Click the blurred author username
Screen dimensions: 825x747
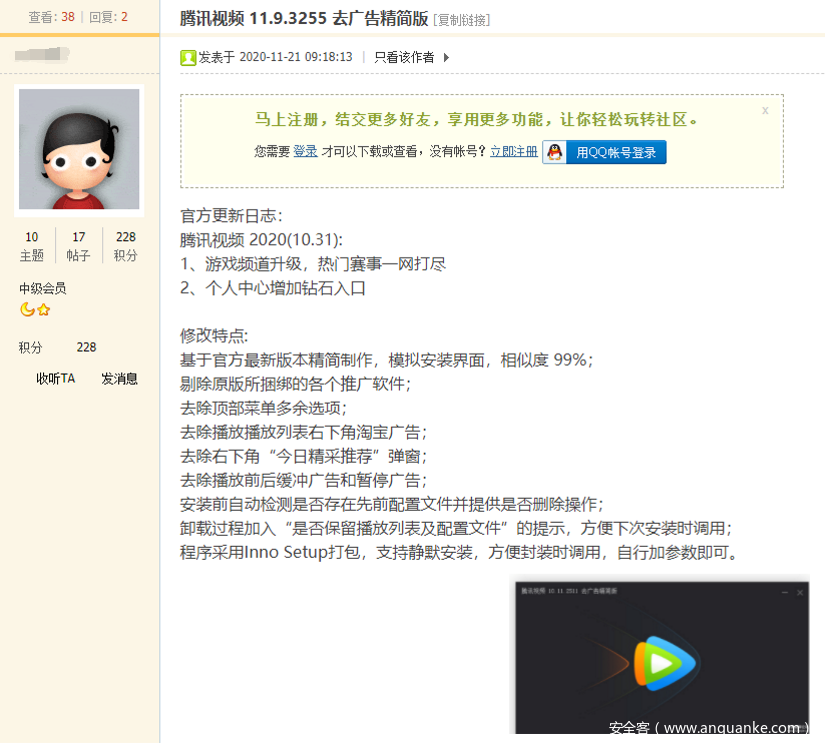pyautogui.click(x=42, y=54)
